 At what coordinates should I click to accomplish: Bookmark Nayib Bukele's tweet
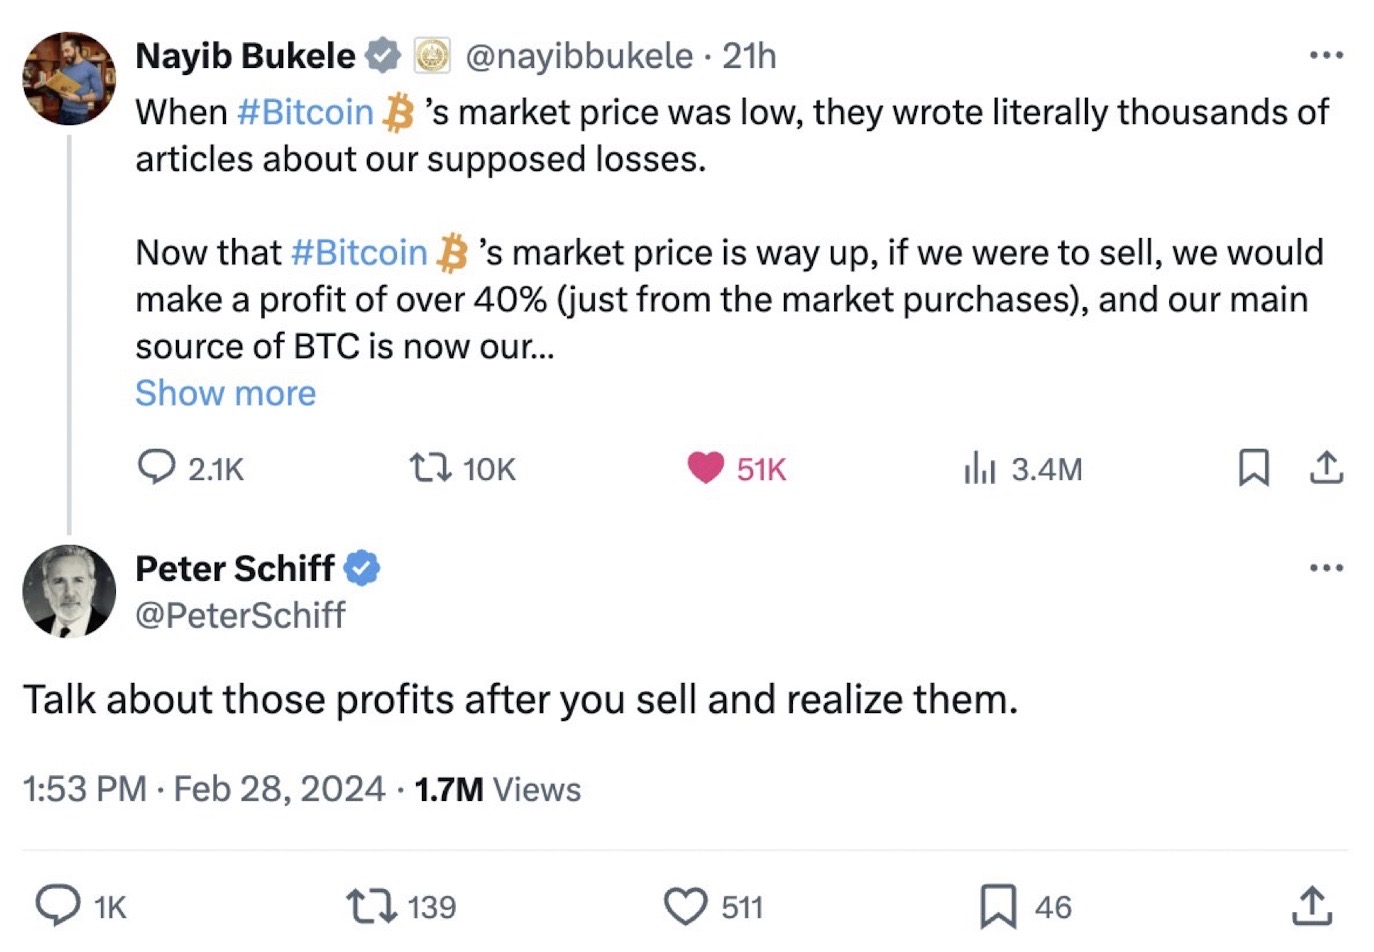pos(1253,467)
